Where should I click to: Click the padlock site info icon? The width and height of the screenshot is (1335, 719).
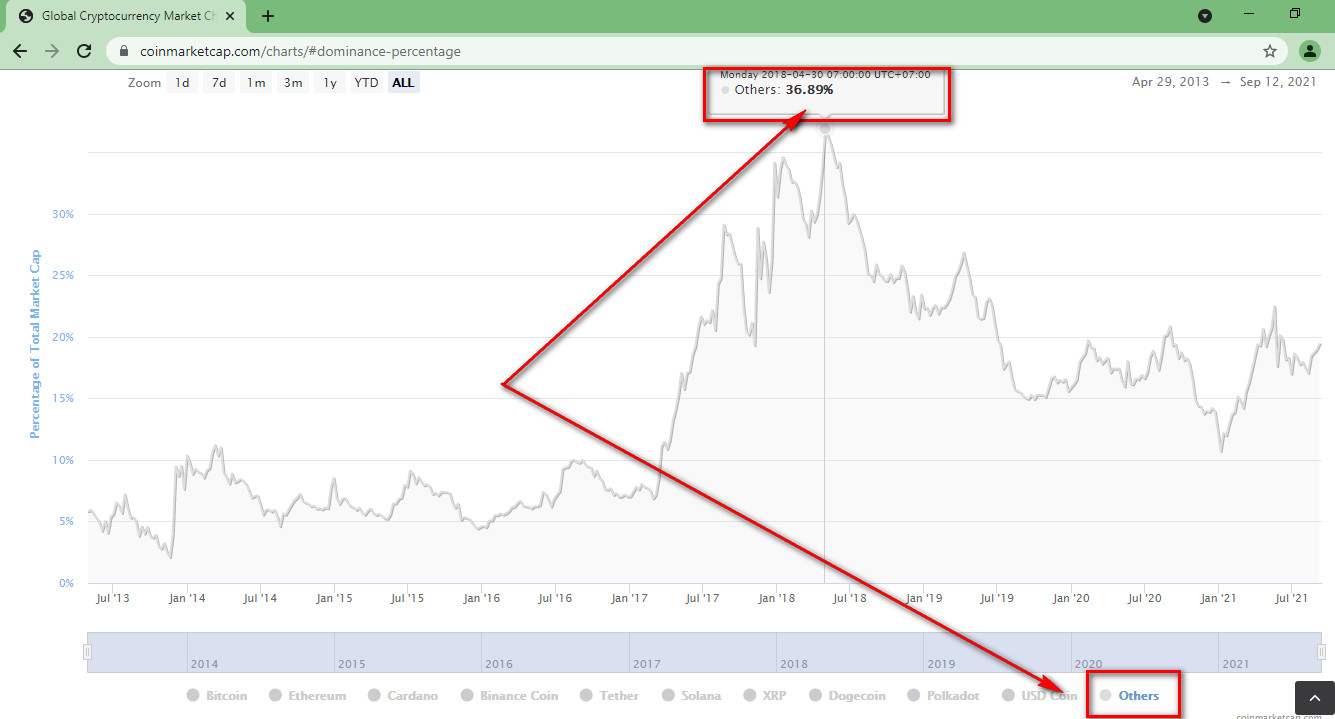point(124,51)
